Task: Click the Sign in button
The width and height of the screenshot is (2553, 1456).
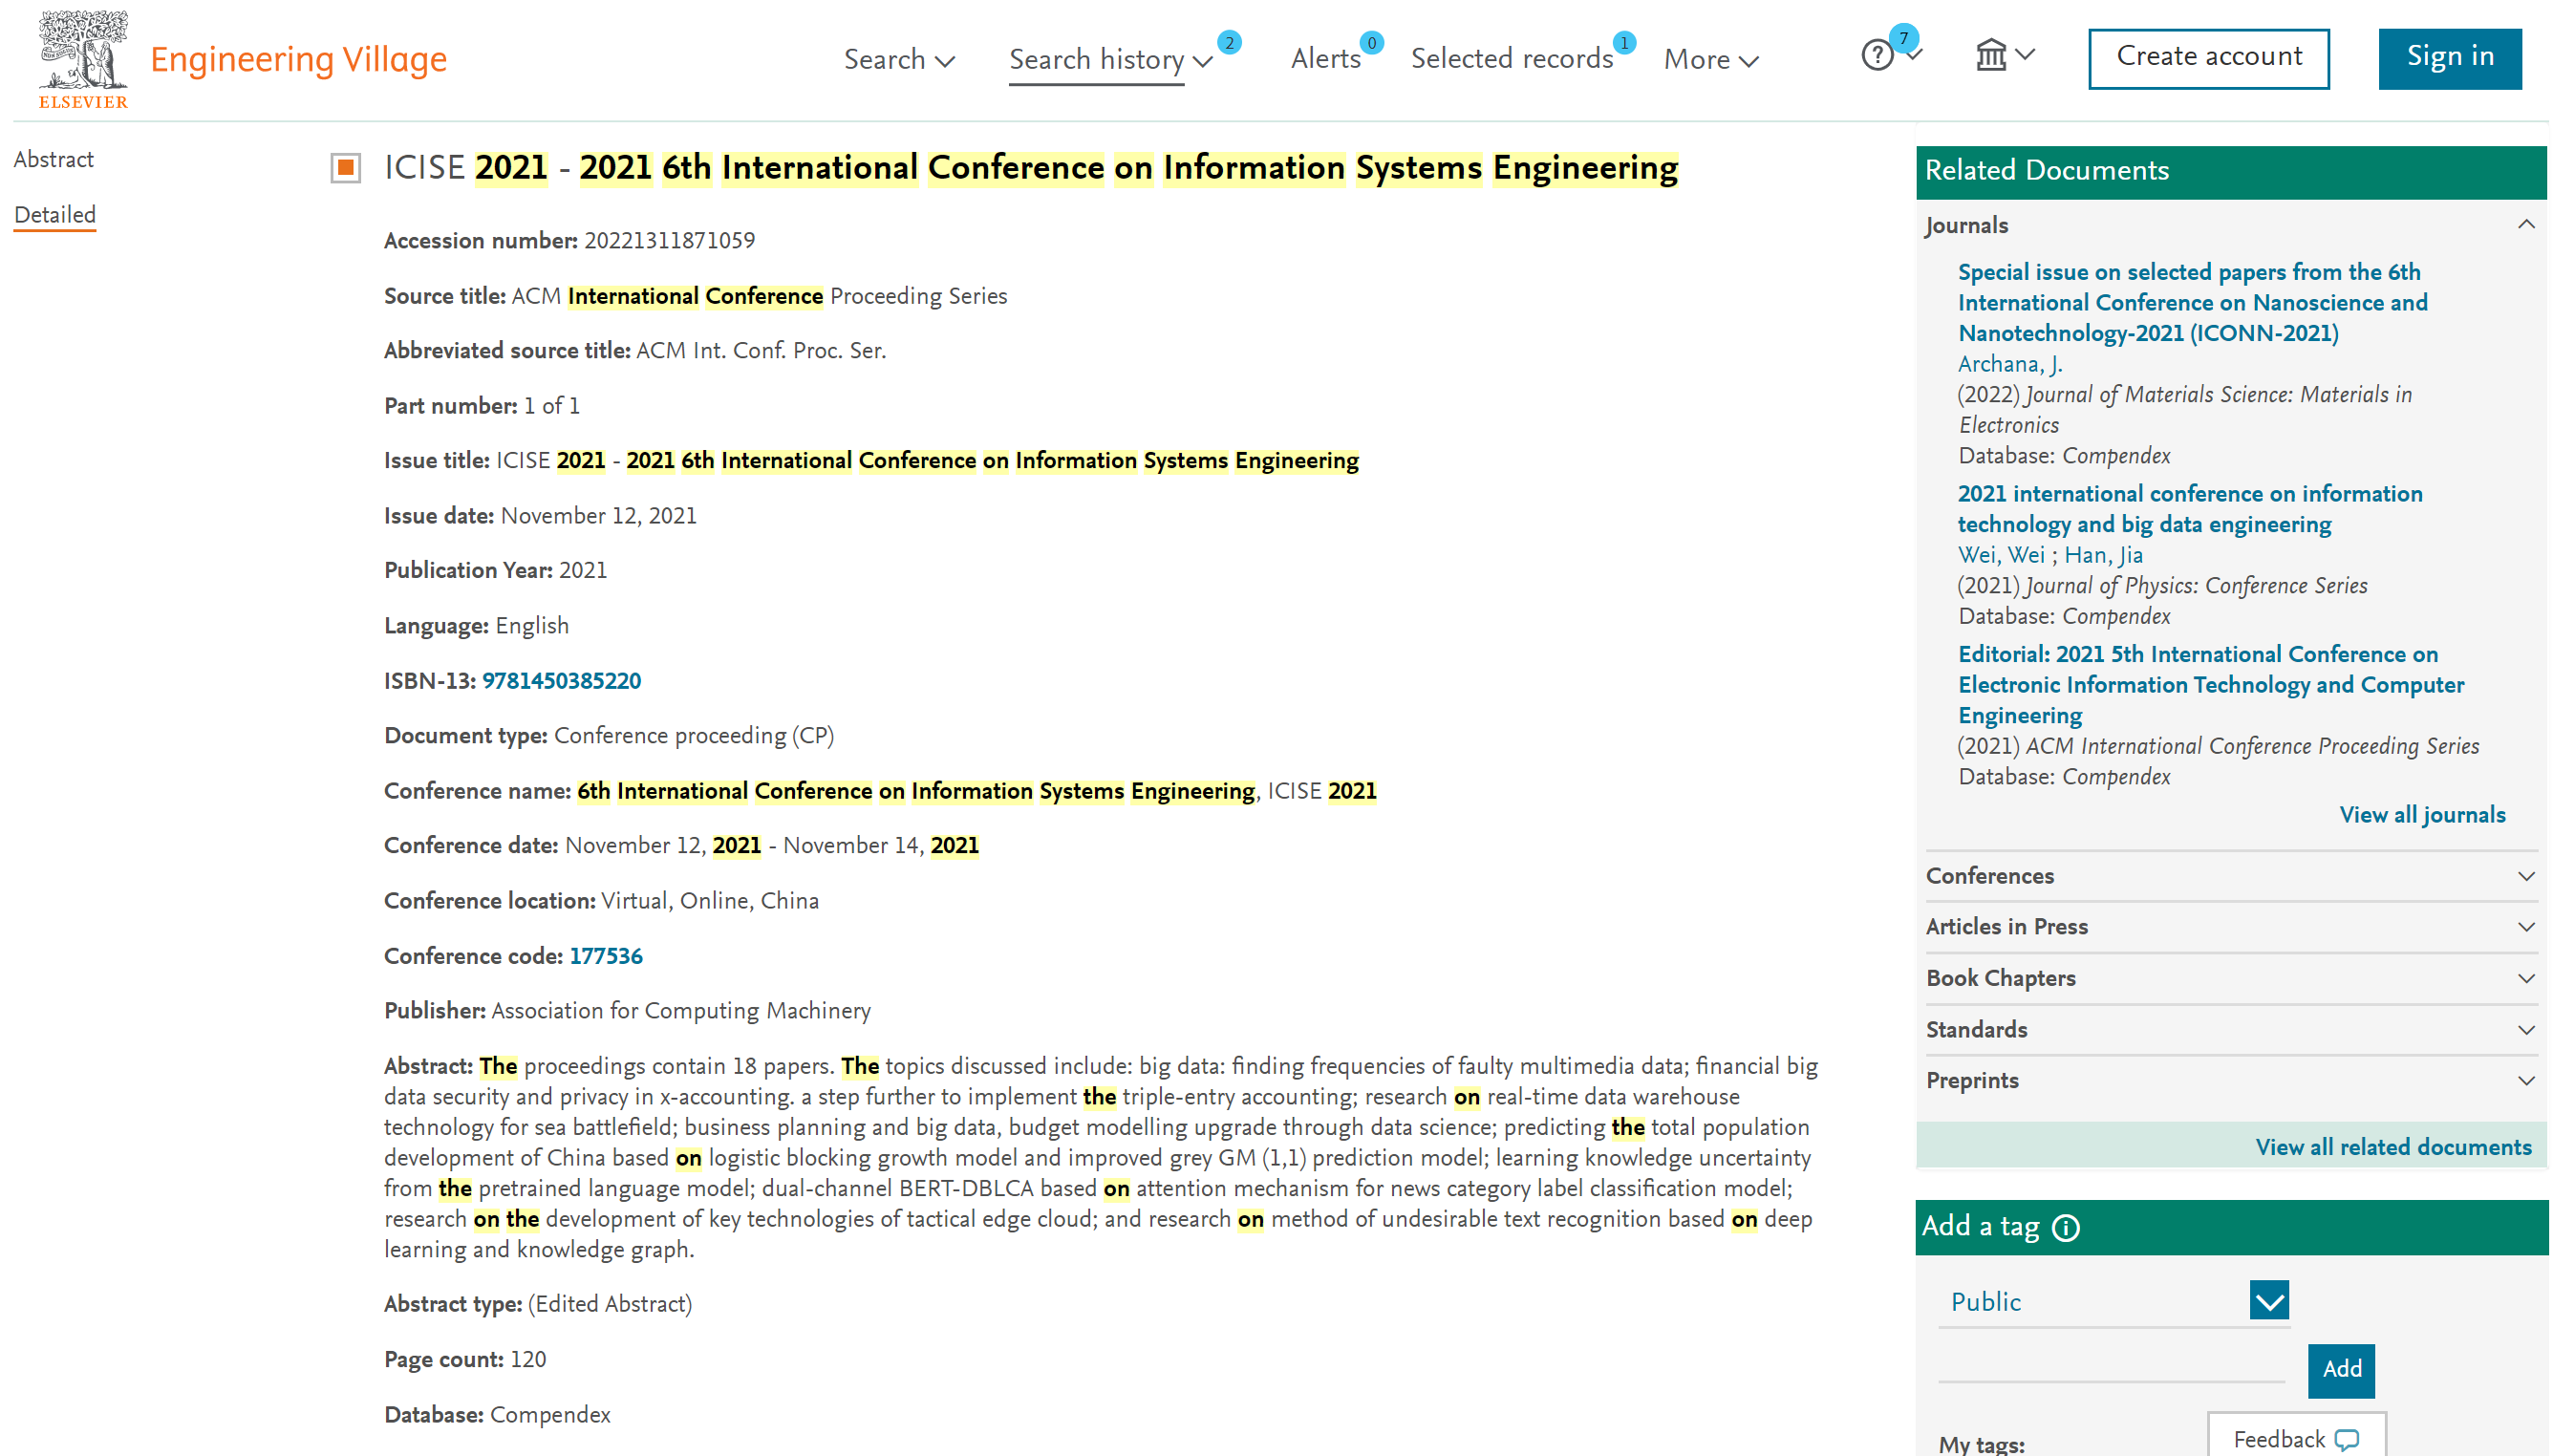Action: [x=2449, y=58]
